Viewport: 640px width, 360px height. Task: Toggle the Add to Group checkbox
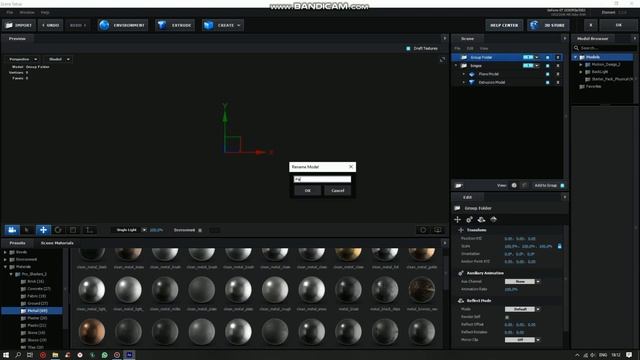[562, 186]
